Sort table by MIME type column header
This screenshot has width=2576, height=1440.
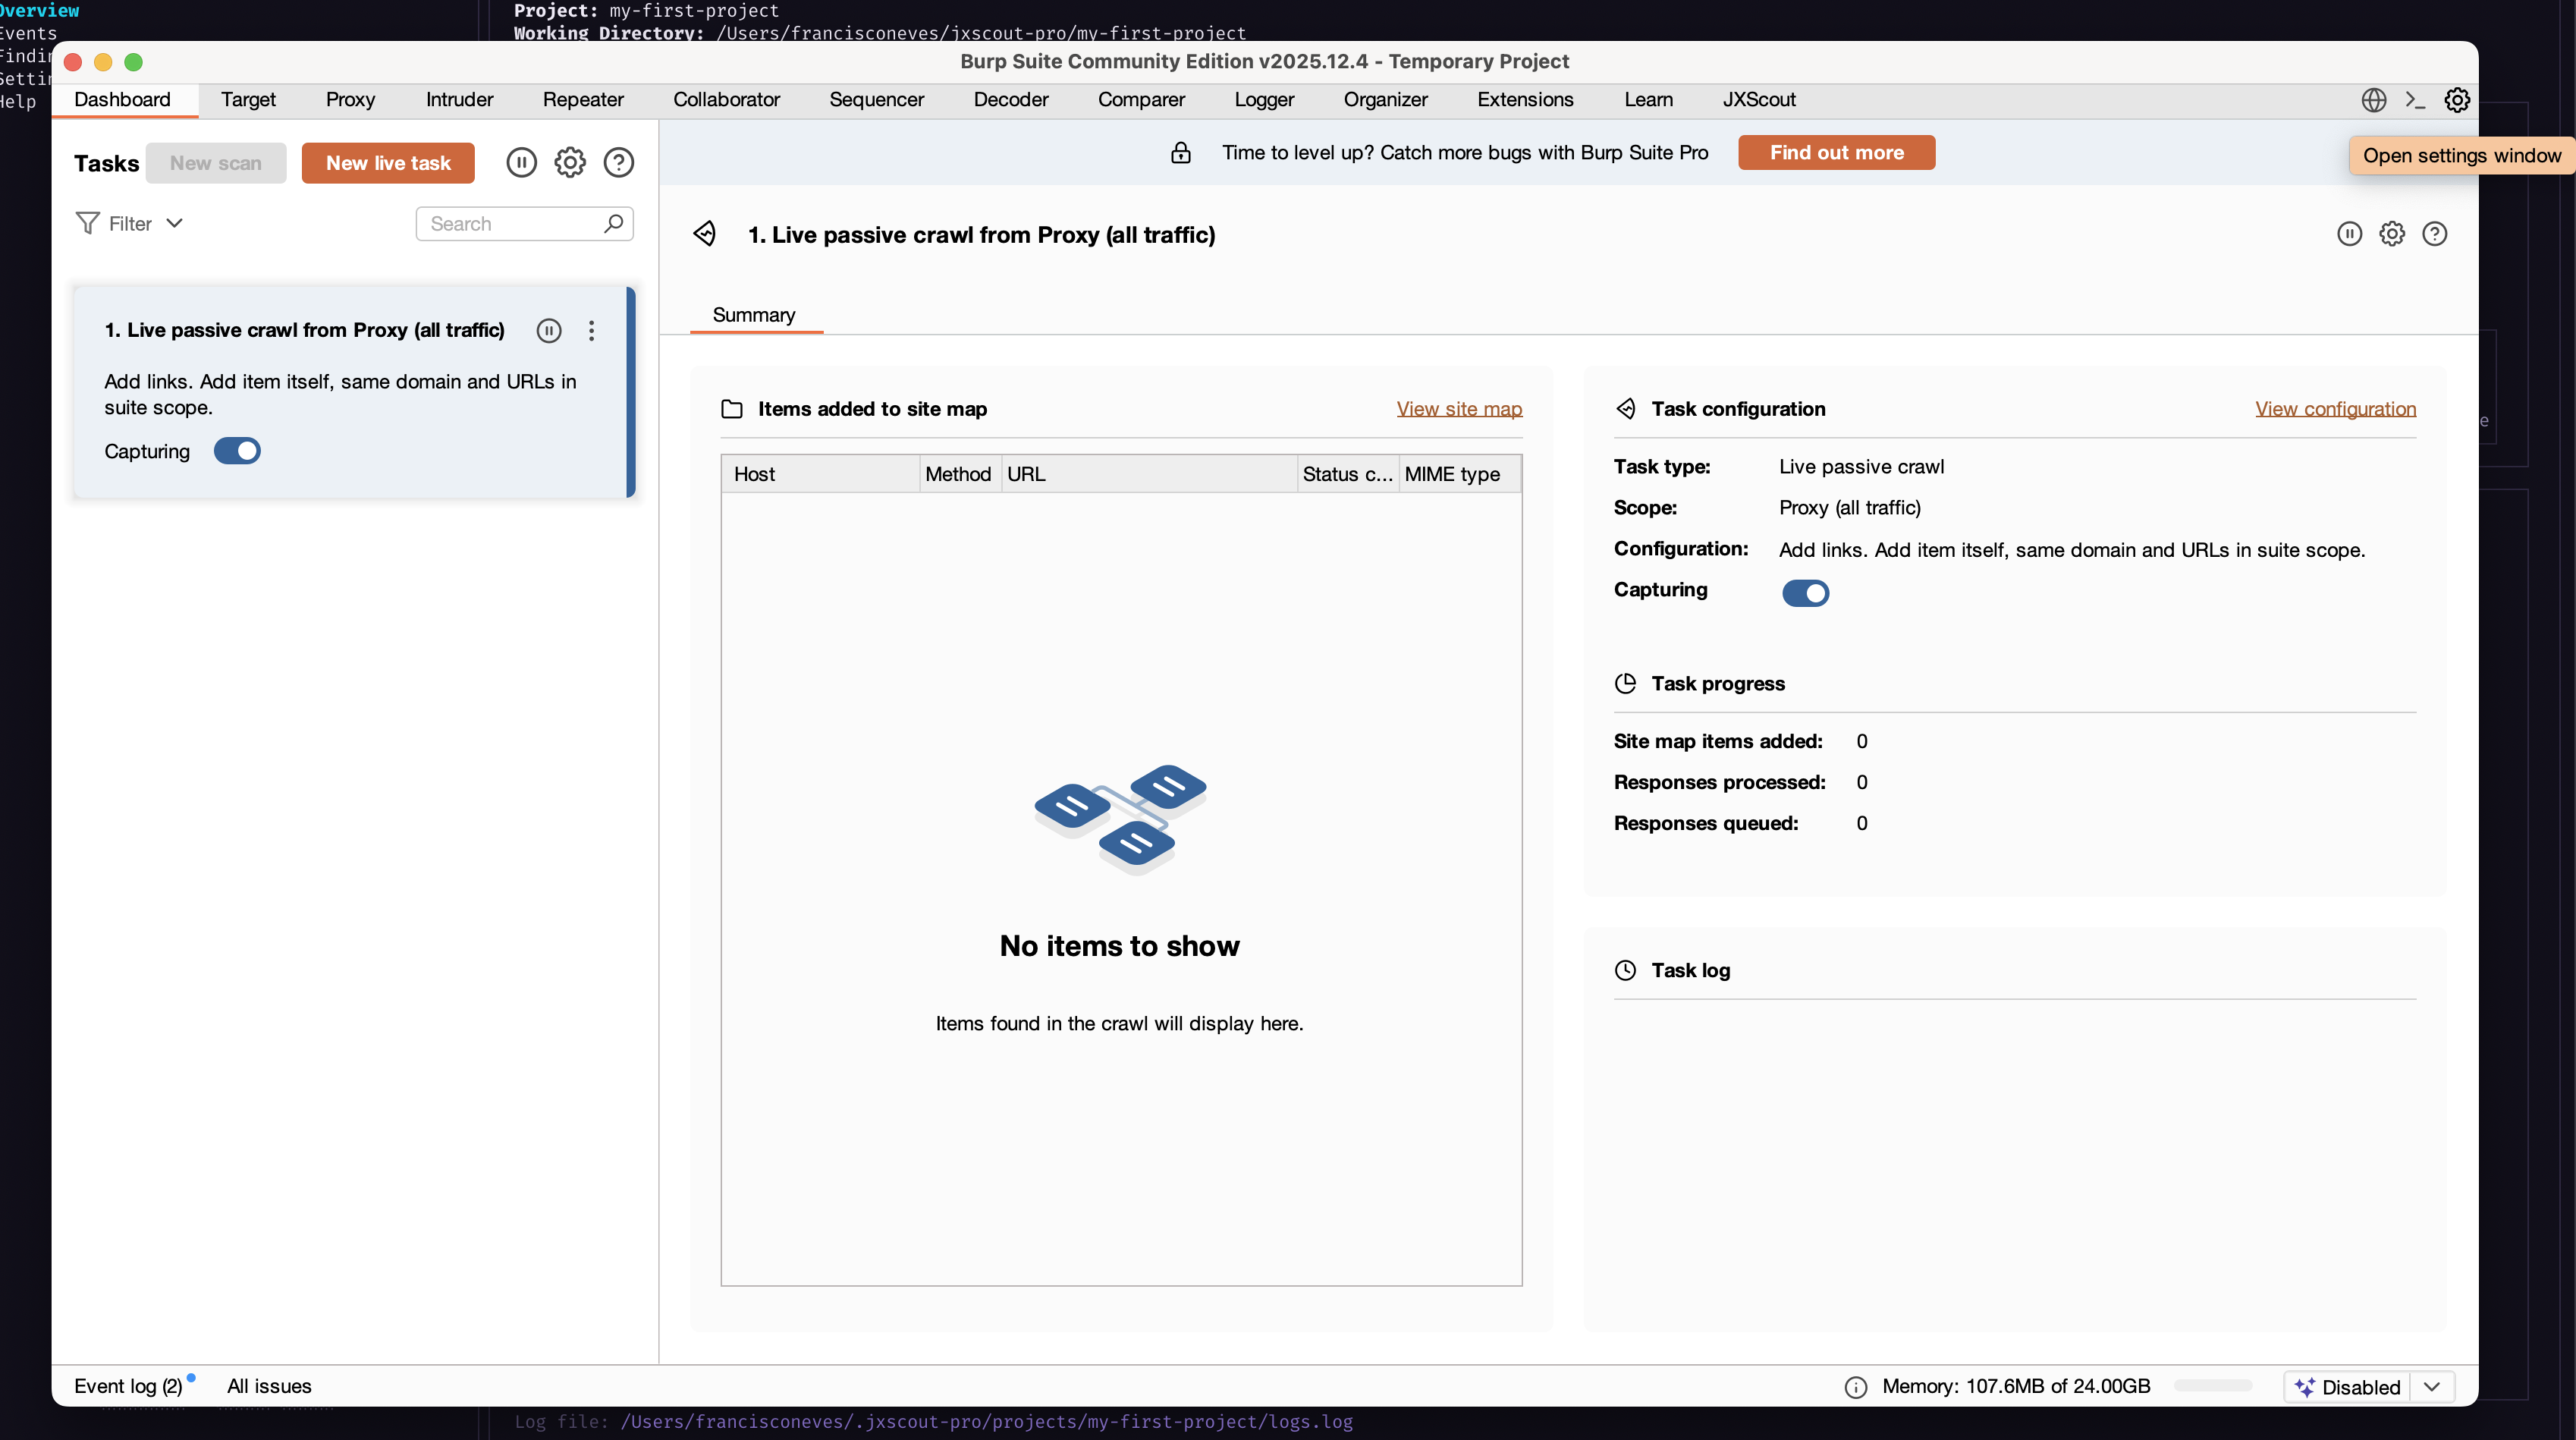point(1459,474)
